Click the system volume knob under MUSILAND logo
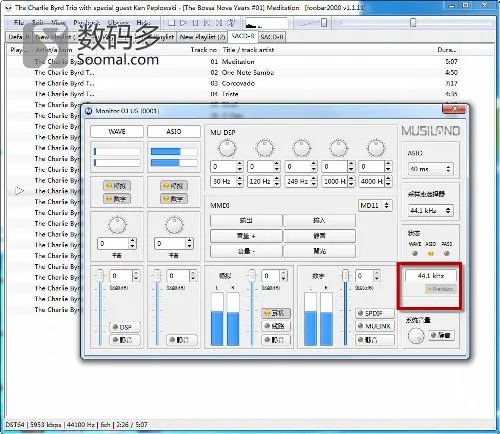 pos(416,336)
